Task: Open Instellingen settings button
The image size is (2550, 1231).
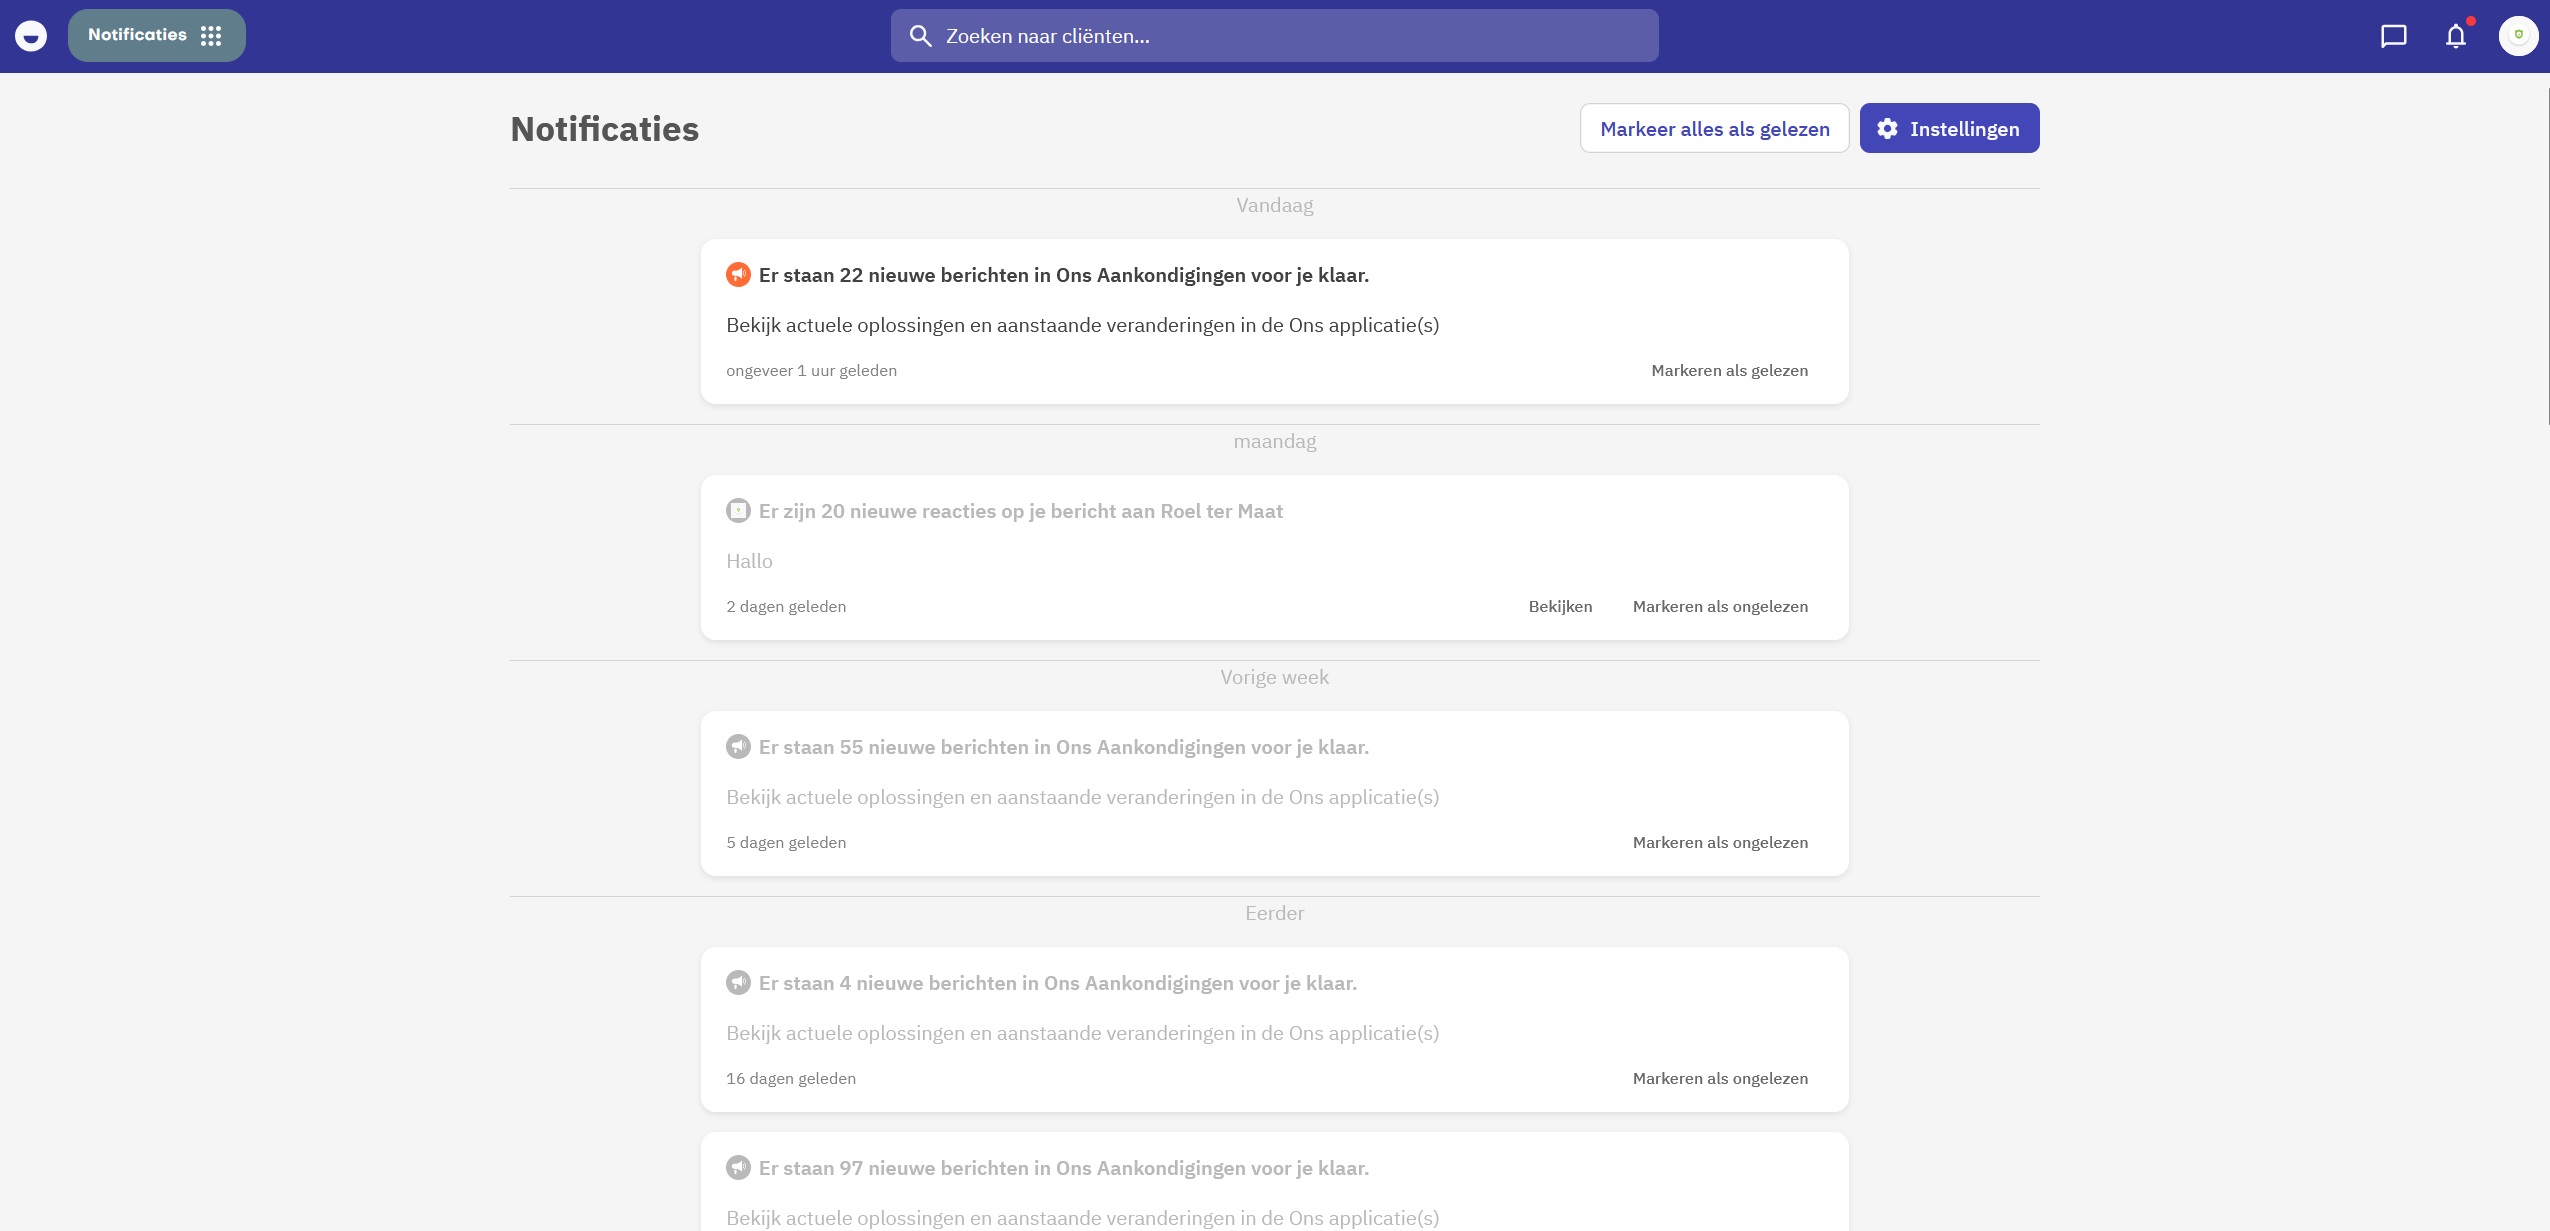Action: pyautogui.click(x=1949, y=128)
